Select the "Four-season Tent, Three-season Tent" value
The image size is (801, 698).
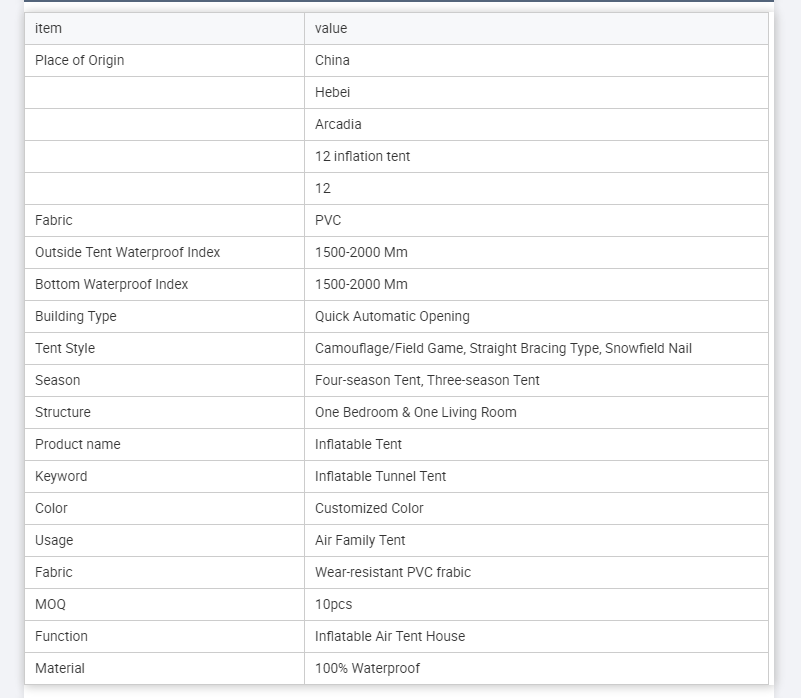pos(427,380)
